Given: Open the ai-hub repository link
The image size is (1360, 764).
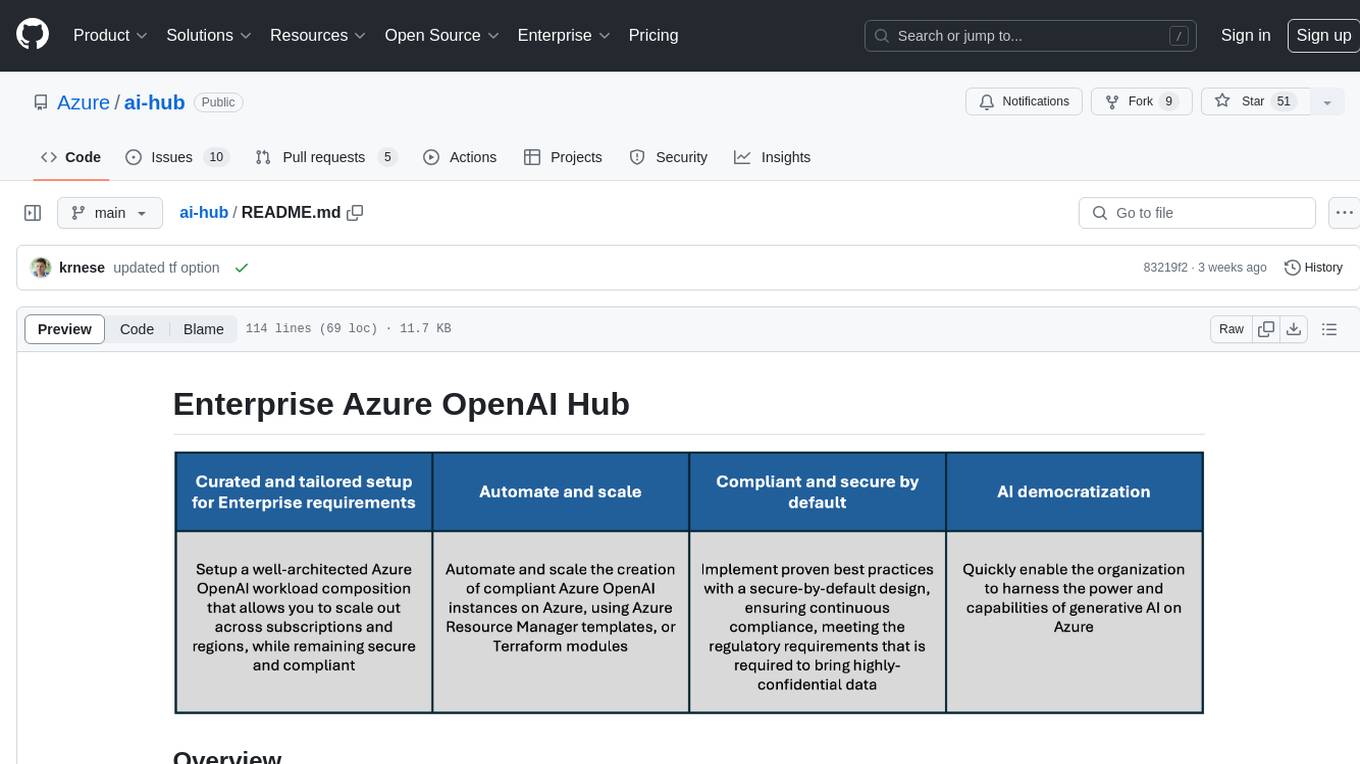Looking at the screenshot, I should pyautogui.click(x=154, y=102).
